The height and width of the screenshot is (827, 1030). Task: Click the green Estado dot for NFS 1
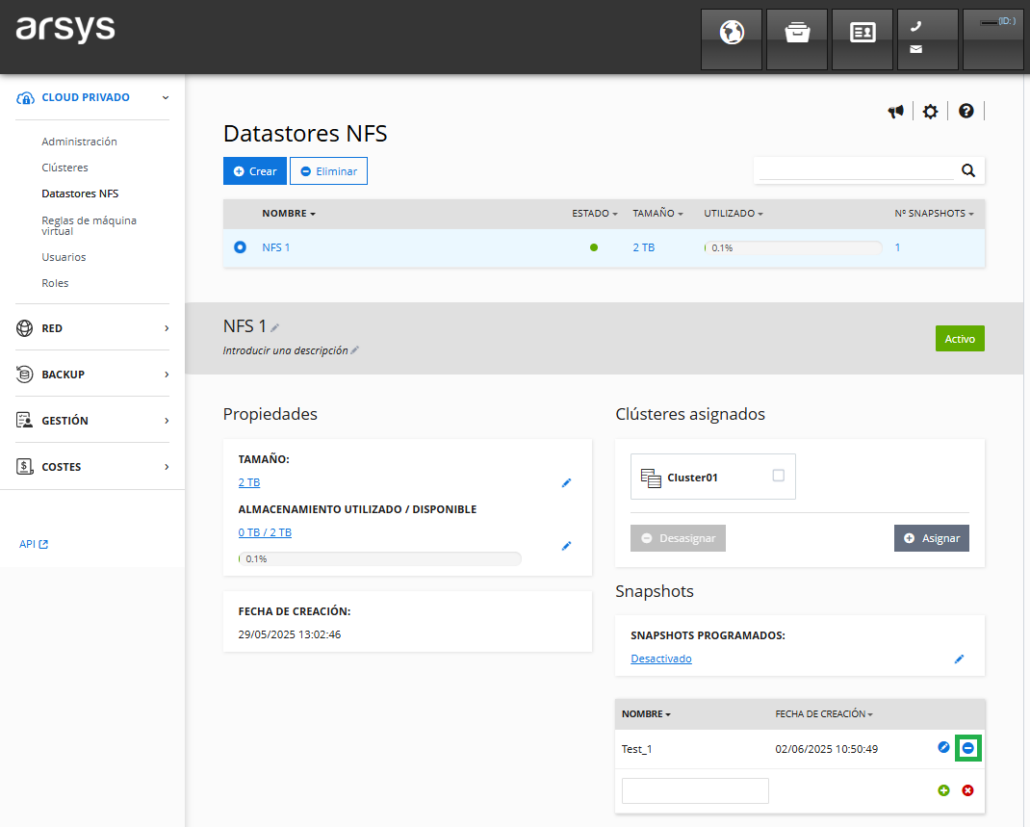click(594, 248)
